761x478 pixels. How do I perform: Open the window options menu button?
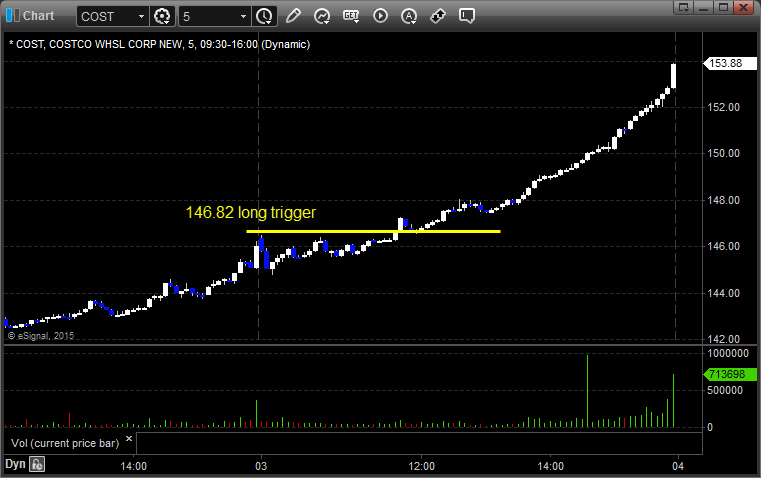pos(684,7)
